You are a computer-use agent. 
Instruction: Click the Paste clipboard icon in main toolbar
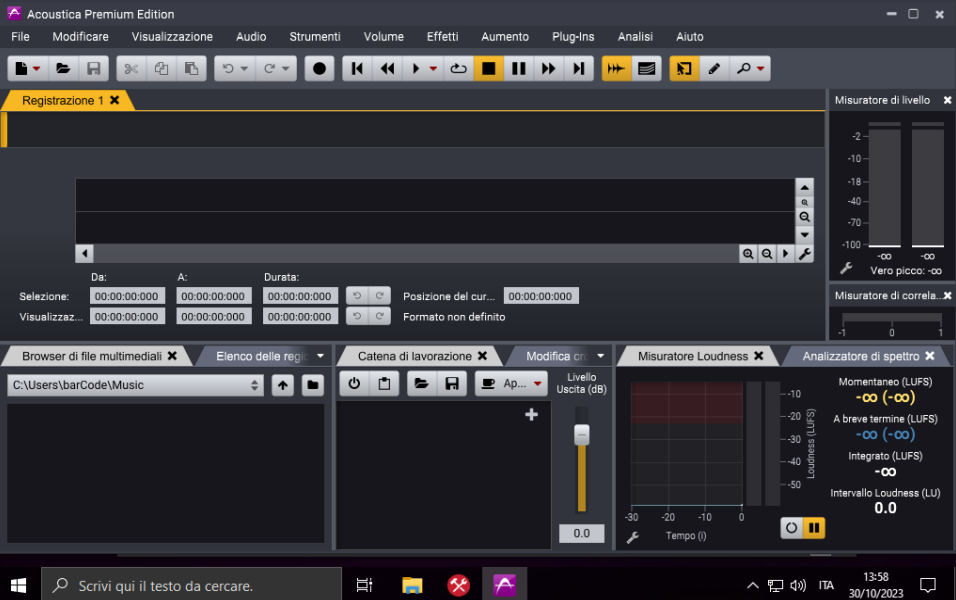pos(191,69)
